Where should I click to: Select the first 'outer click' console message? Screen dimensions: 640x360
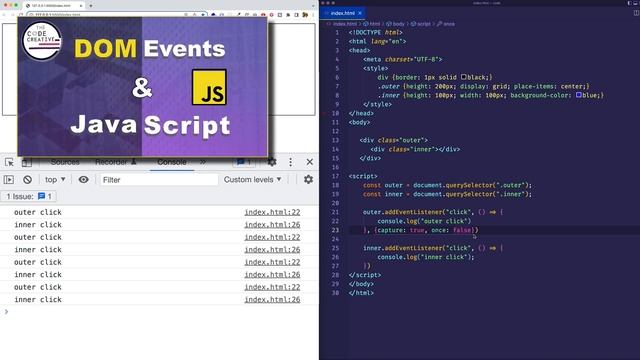tap(38, 212)
